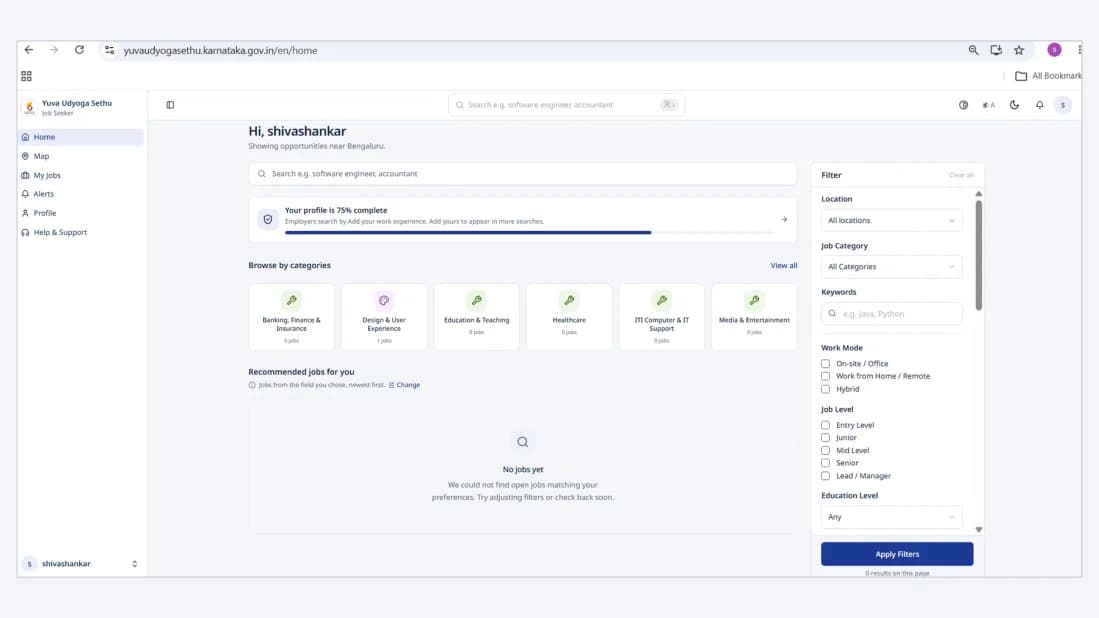
Task: Open notifications bell in top header
Action: click(1039, 105)
